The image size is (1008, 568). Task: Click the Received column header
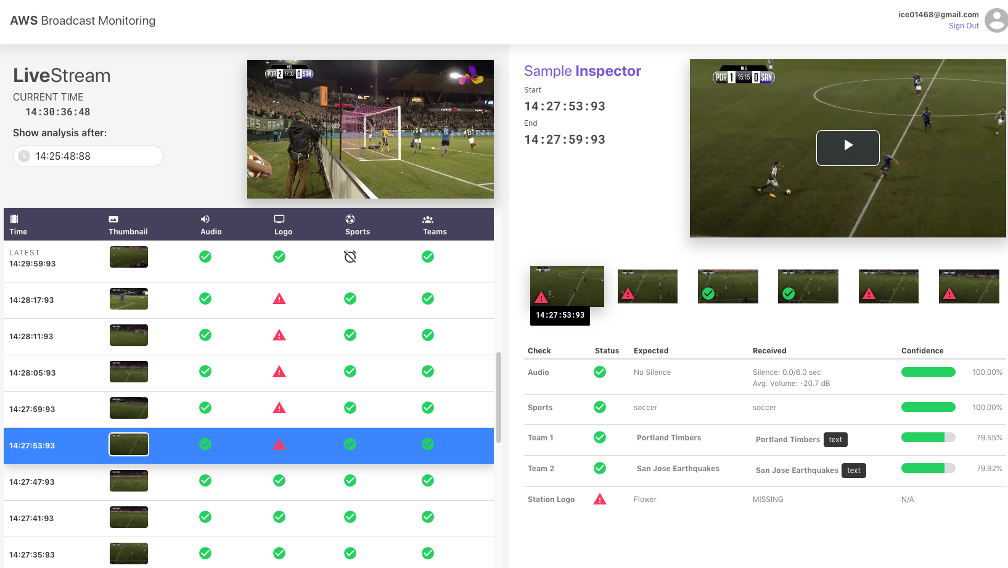coord(769,351)
